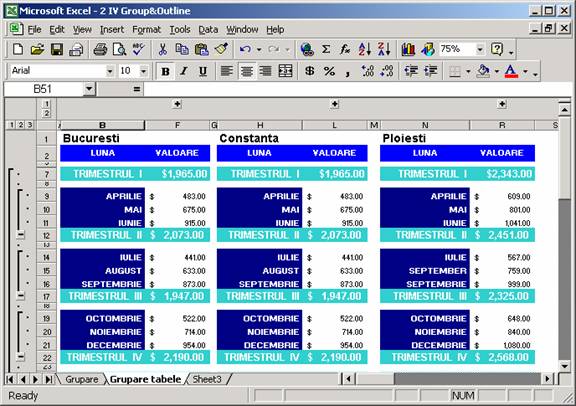
Task: Launch the Chart Wizard icon
Action: point(408,49)
